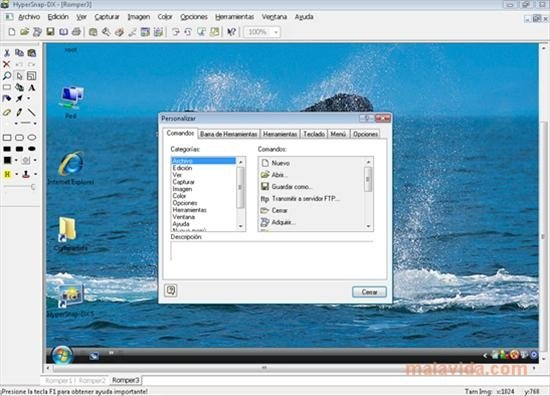
Task: Switch to the Menú tab in Personalizar
Action: tap(338, 134)
